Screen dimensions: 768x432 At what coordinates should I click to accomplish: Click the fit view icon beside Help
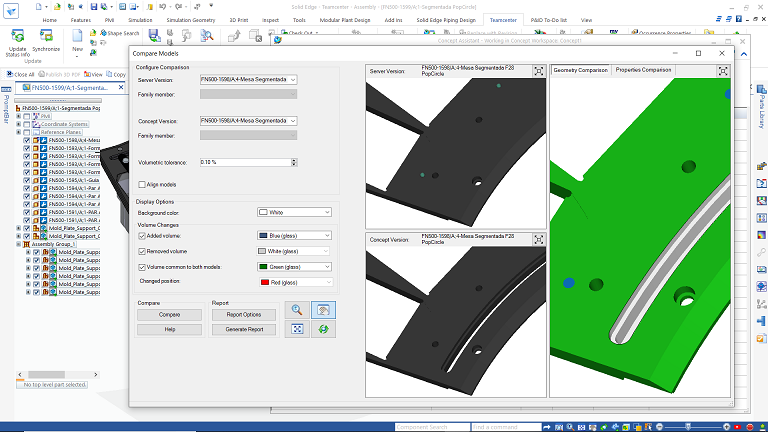pos(296,329)
